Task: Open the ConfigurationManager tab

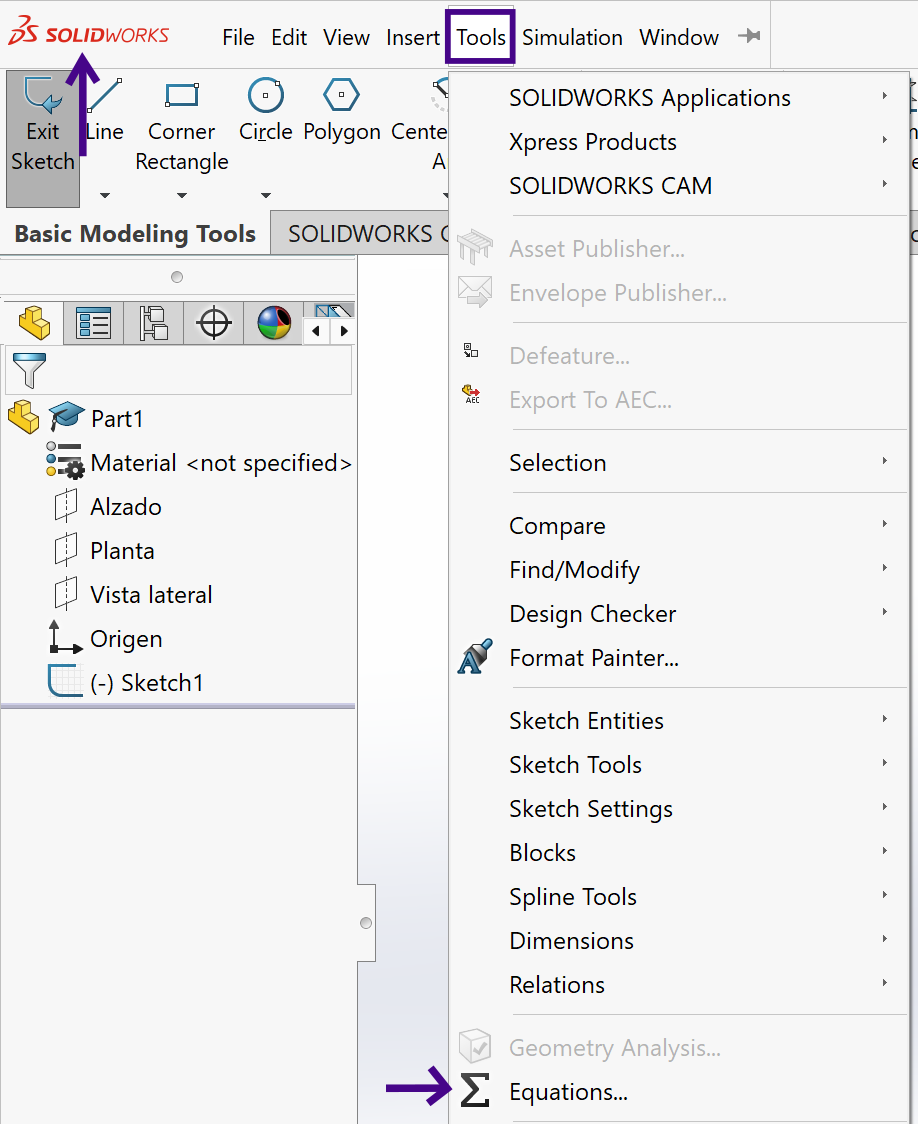Action: pyautogui.click(x=153, y=323)
